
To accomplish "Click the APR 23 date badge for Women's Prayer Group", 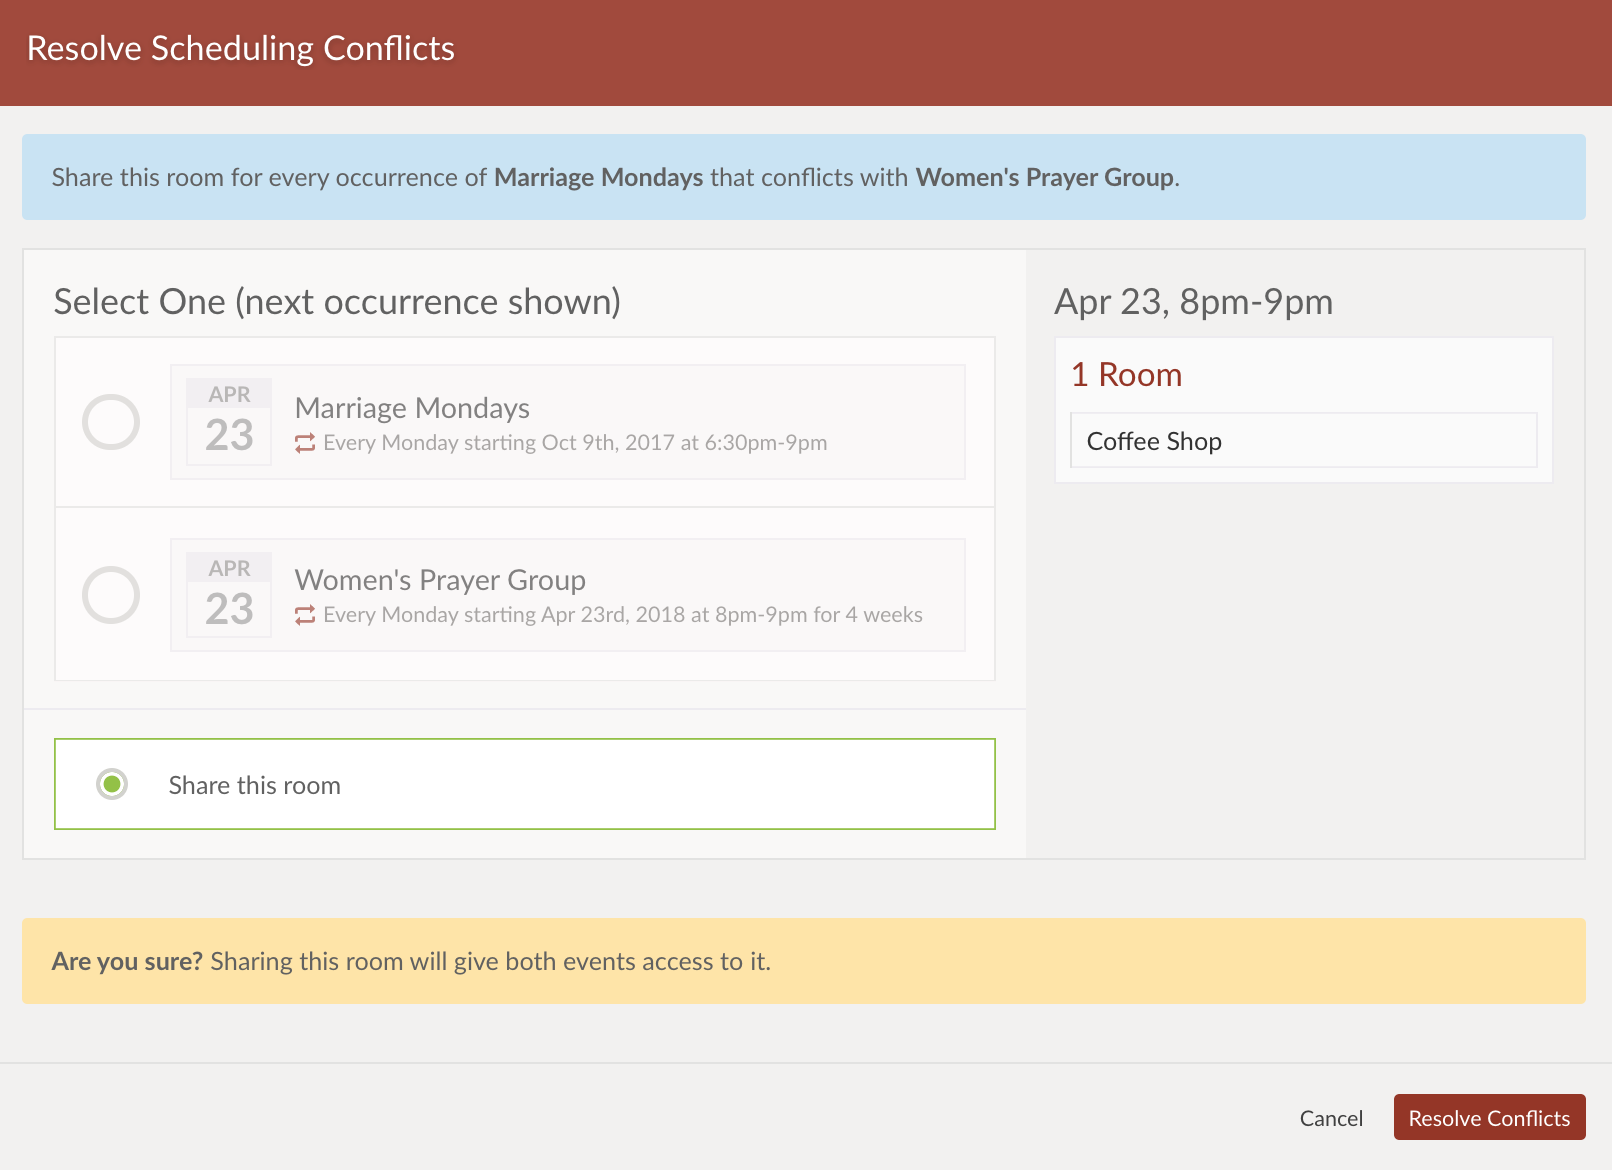I will [x=229, y=595].
